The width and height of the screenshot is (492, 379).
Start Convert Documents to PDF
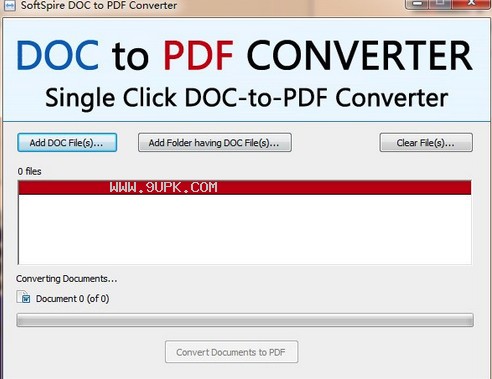click(231, 352)
